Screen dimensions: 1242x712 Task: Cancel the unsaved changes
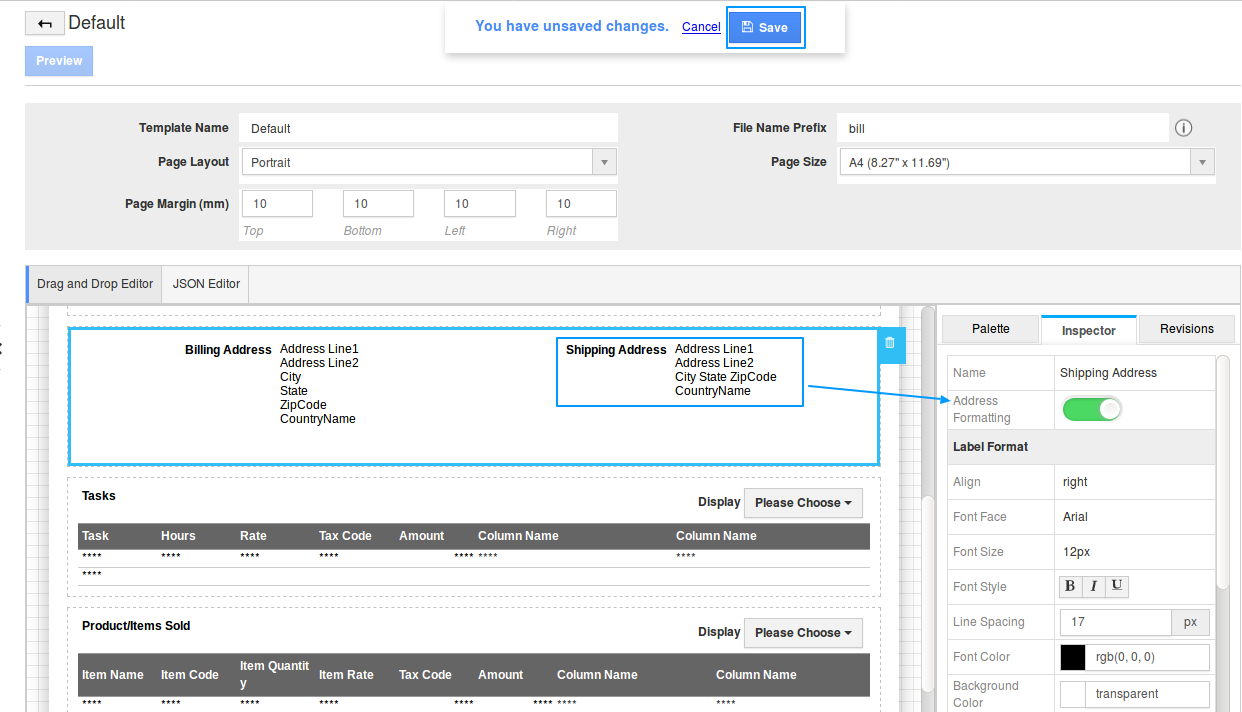pos(701,27)
